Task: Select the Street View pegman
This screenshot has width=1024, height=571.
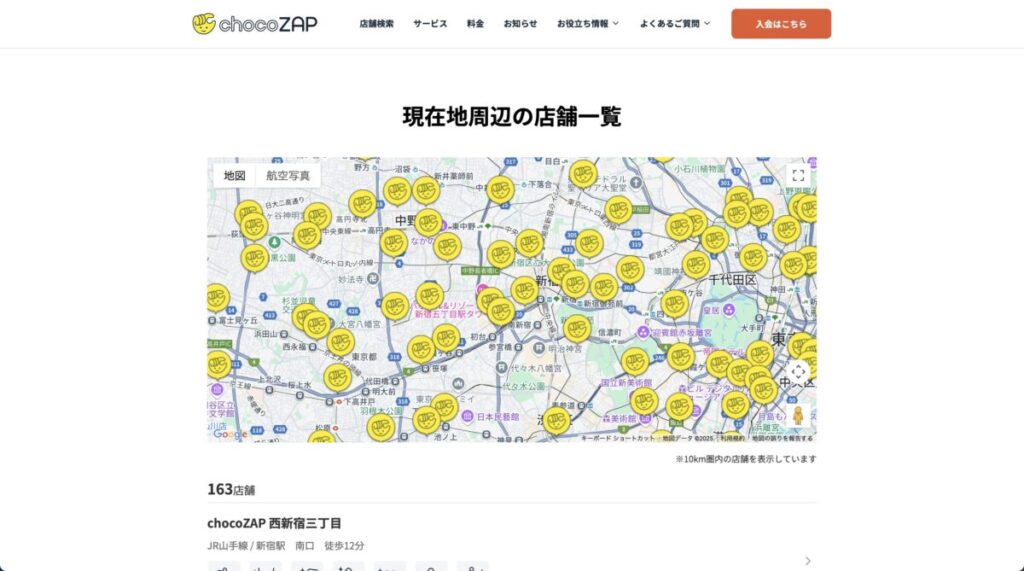Action: (x=798, y=415)
